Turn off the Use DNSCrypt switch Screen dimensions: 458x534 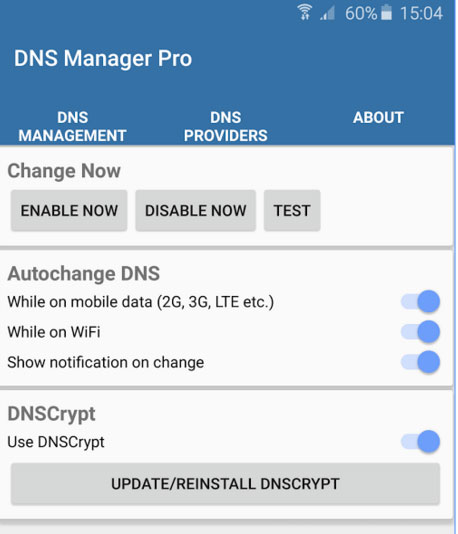pyautogui.click(x=420, y=442)
